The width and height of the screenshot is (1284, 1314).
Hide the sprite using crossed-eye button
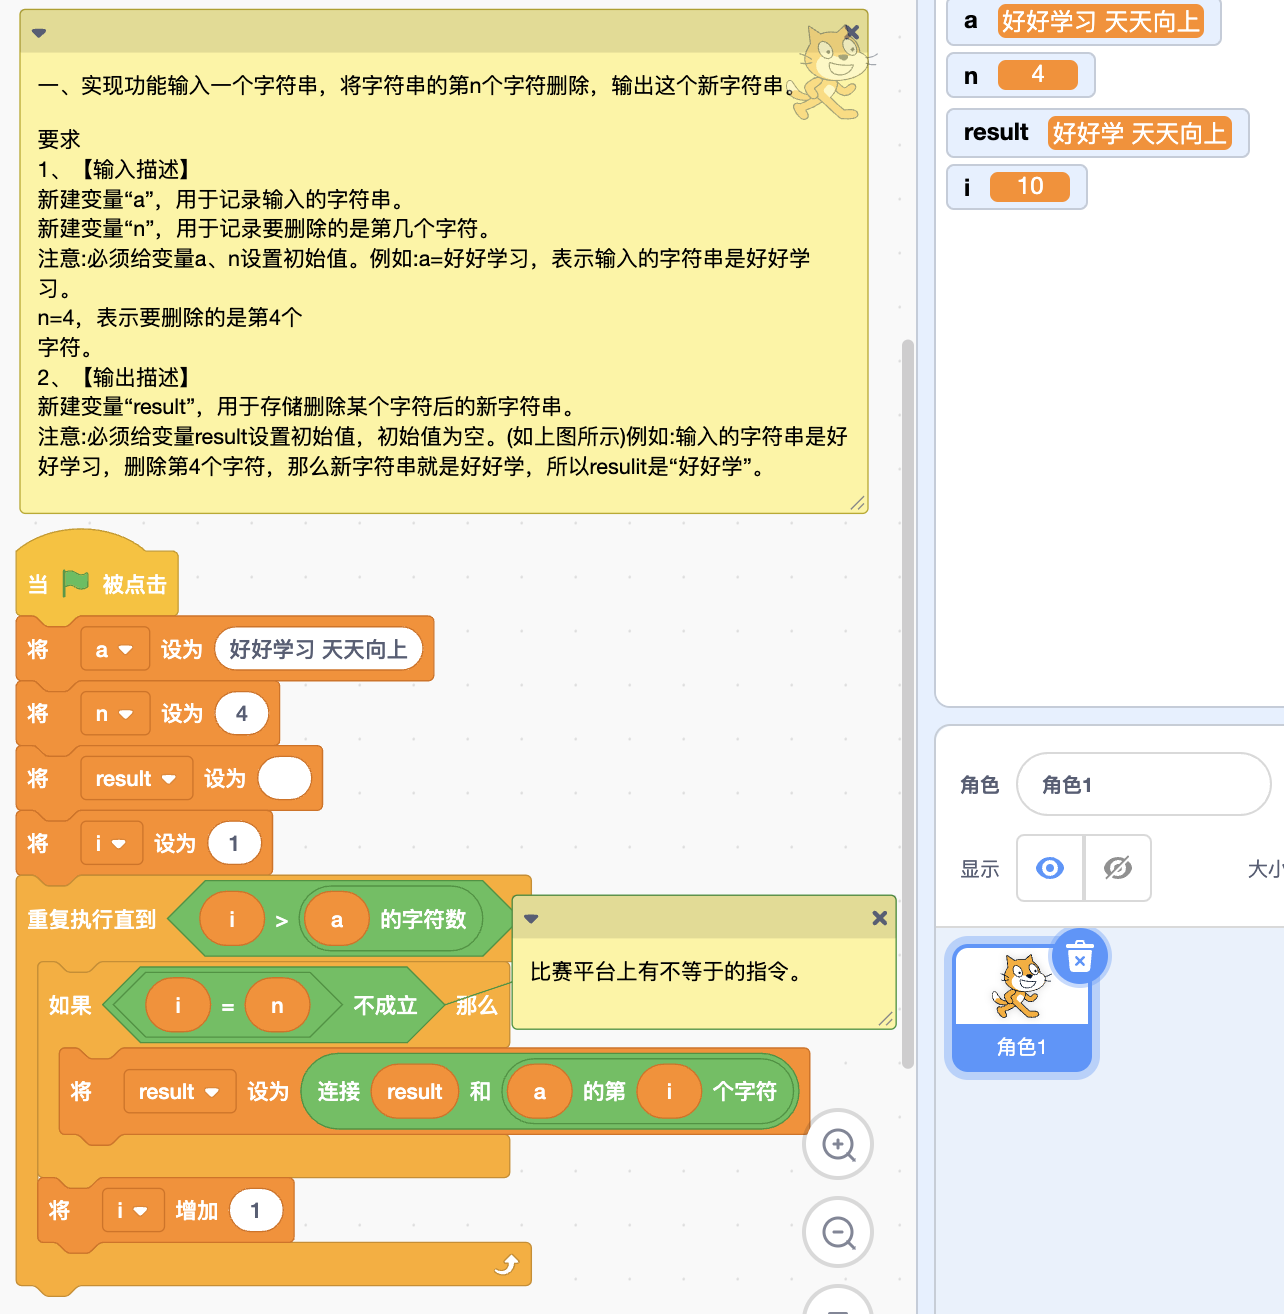(1118, 868)
